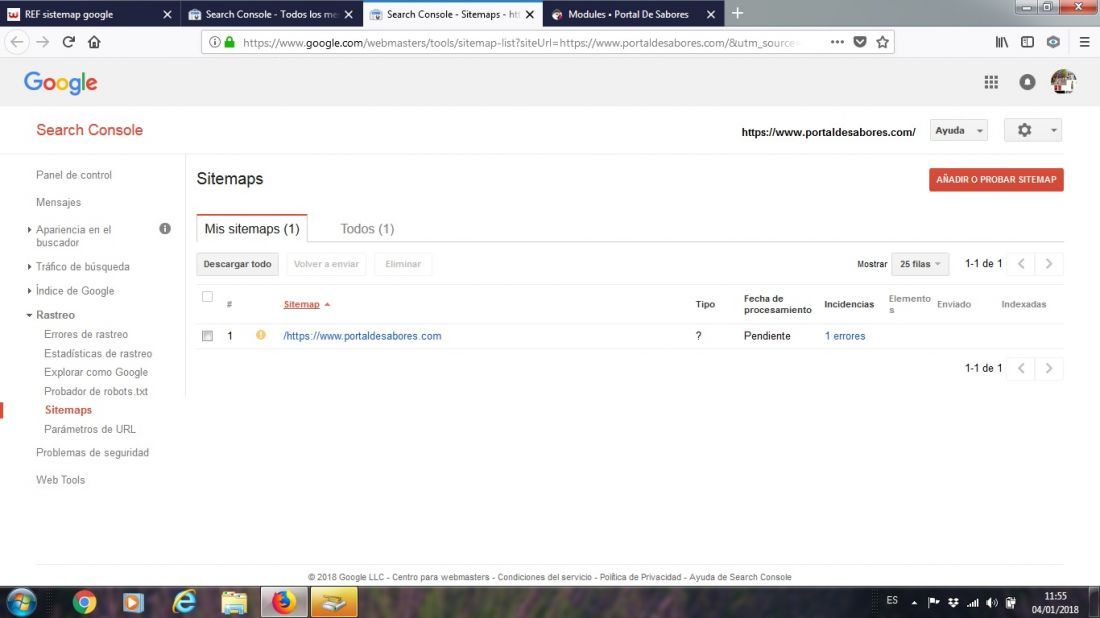The height and width of the screenshot is (618, 1100).
Task: Click the Google logo
Action: (60, 83)
